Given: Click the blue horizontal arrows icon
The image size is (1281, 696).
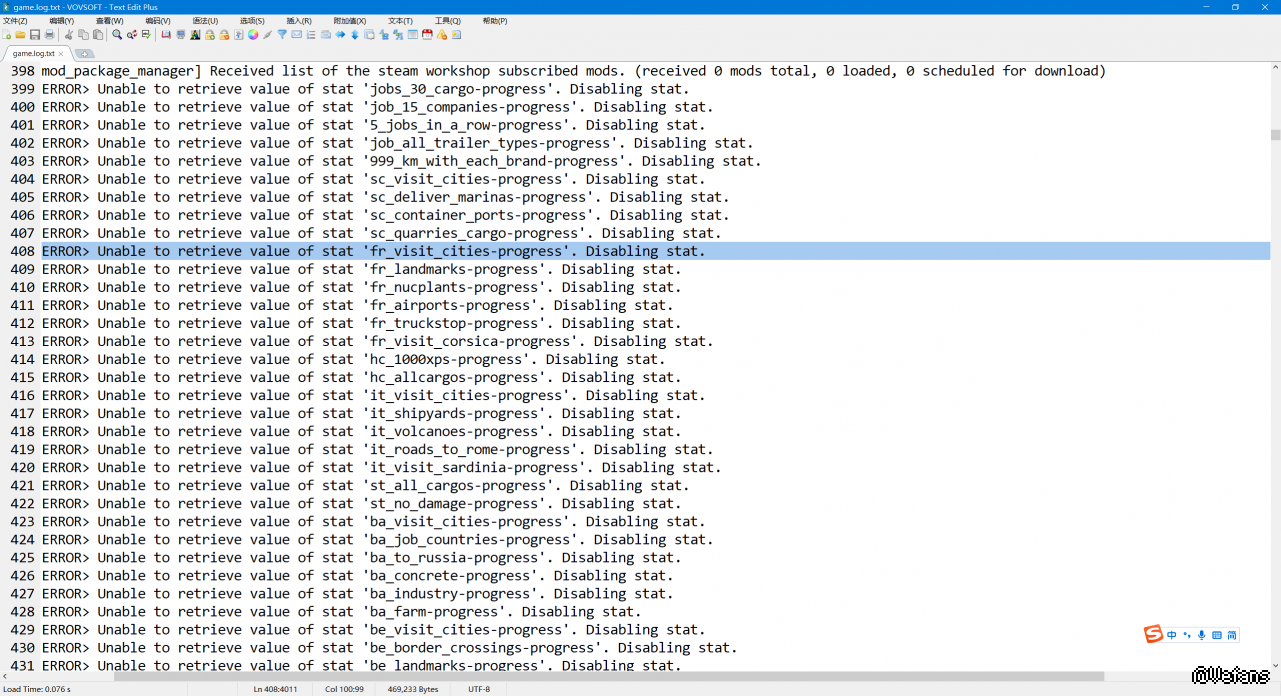Looking at the screenshot, I should [340, 34].
